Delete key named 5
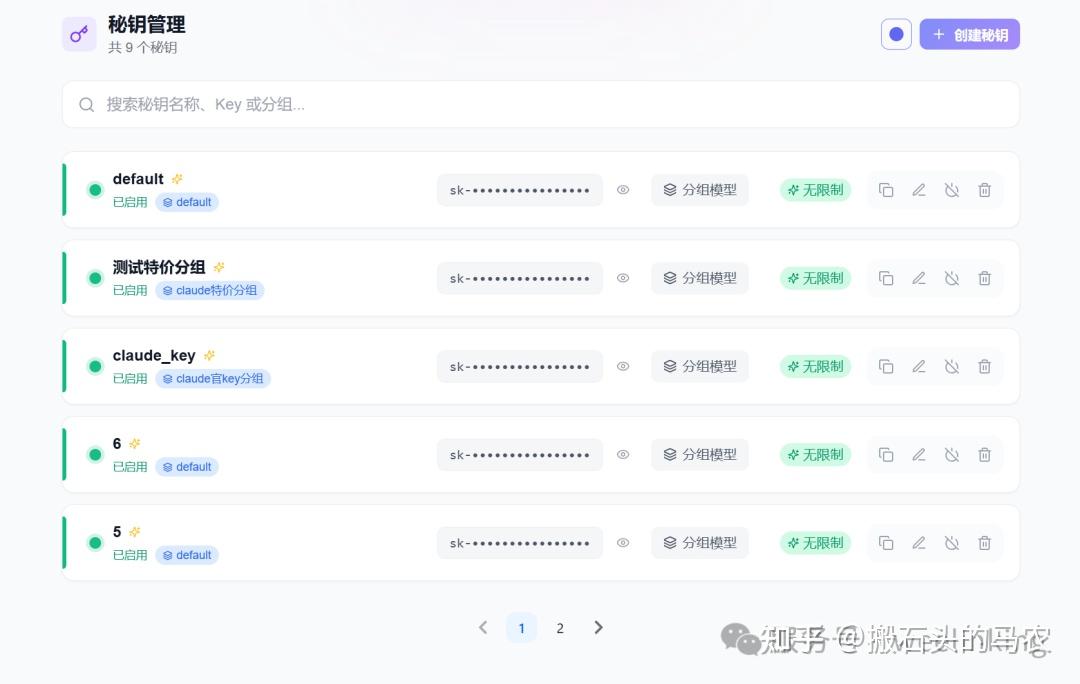This screenshot has width=1080, height=684. [984, 543]
